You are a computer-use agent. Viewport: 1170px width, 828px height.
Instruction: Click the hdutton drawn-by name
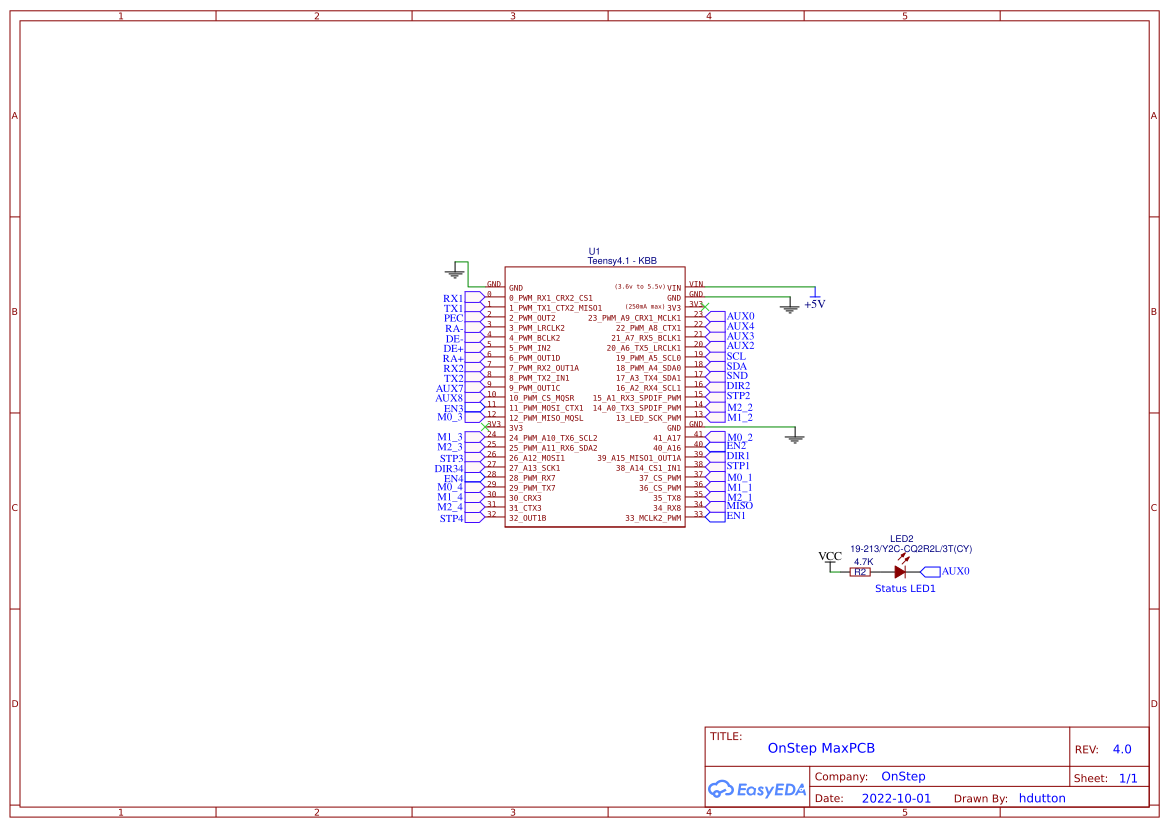pyautogui.click(x=1043, y=798)
